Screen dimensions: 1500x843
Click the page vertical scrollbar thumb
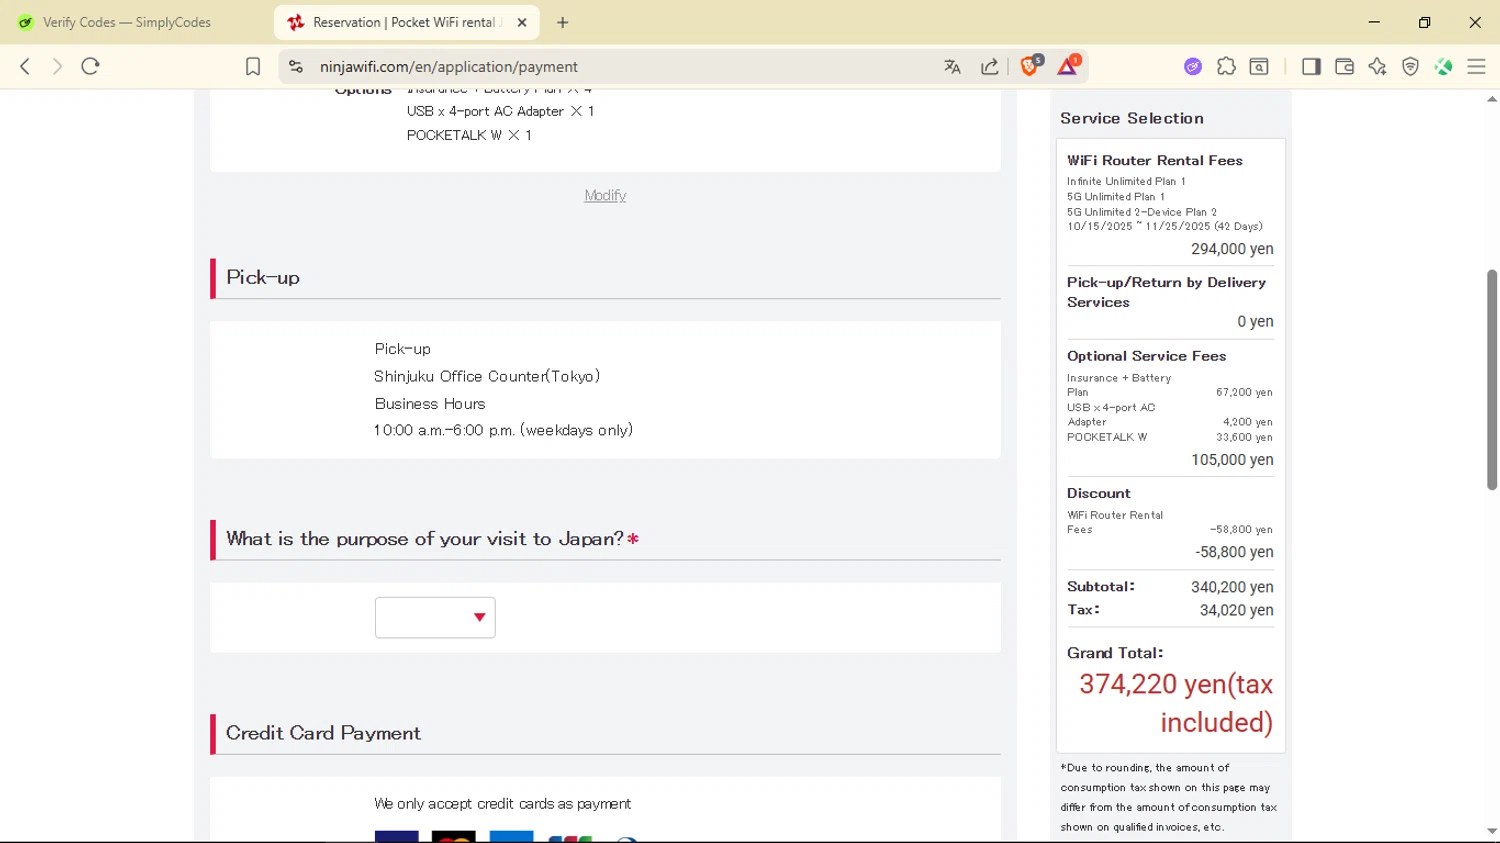pyautogui.click(x=1492, y=380)
